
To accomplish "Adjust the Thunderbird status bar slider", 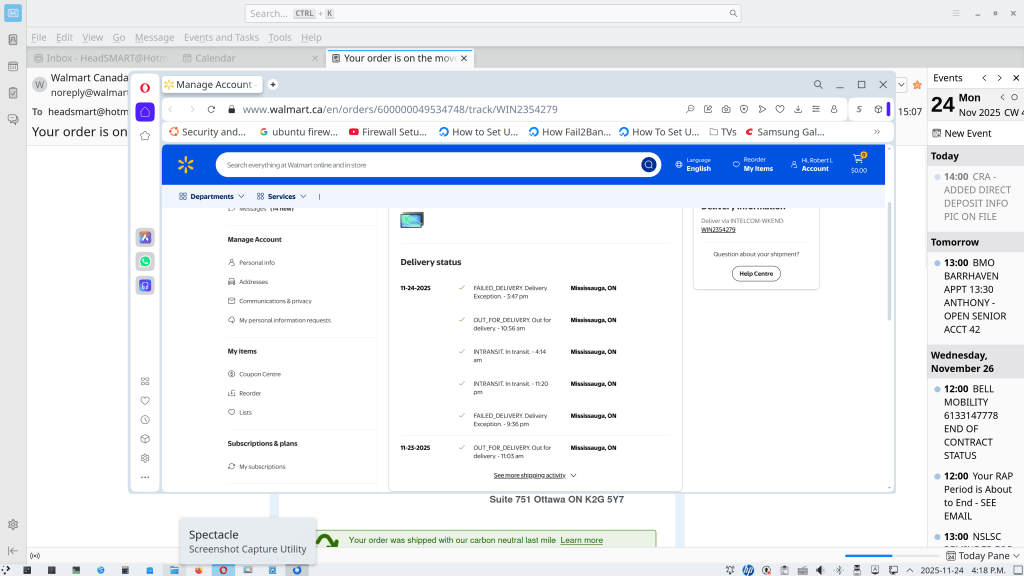I will tap(890, 556).
